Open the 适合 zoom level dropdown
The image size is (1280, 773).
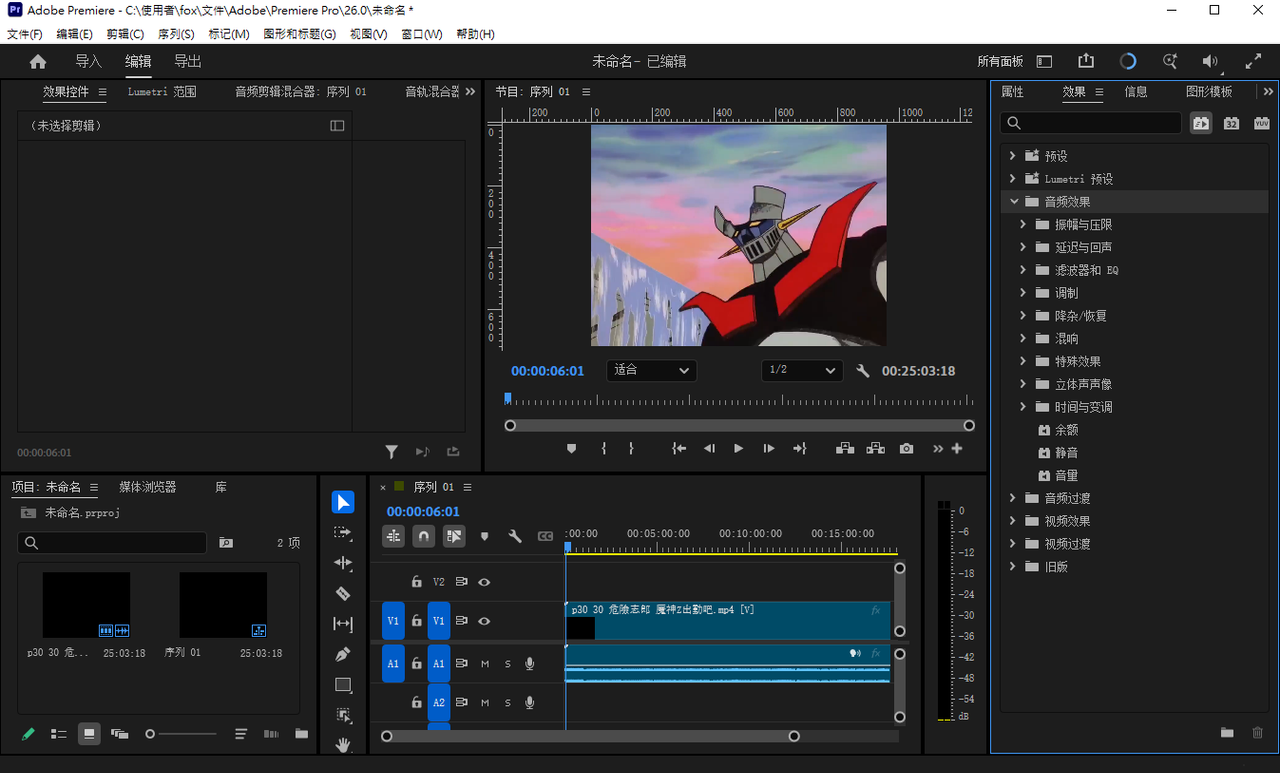[x=652, y=370]
